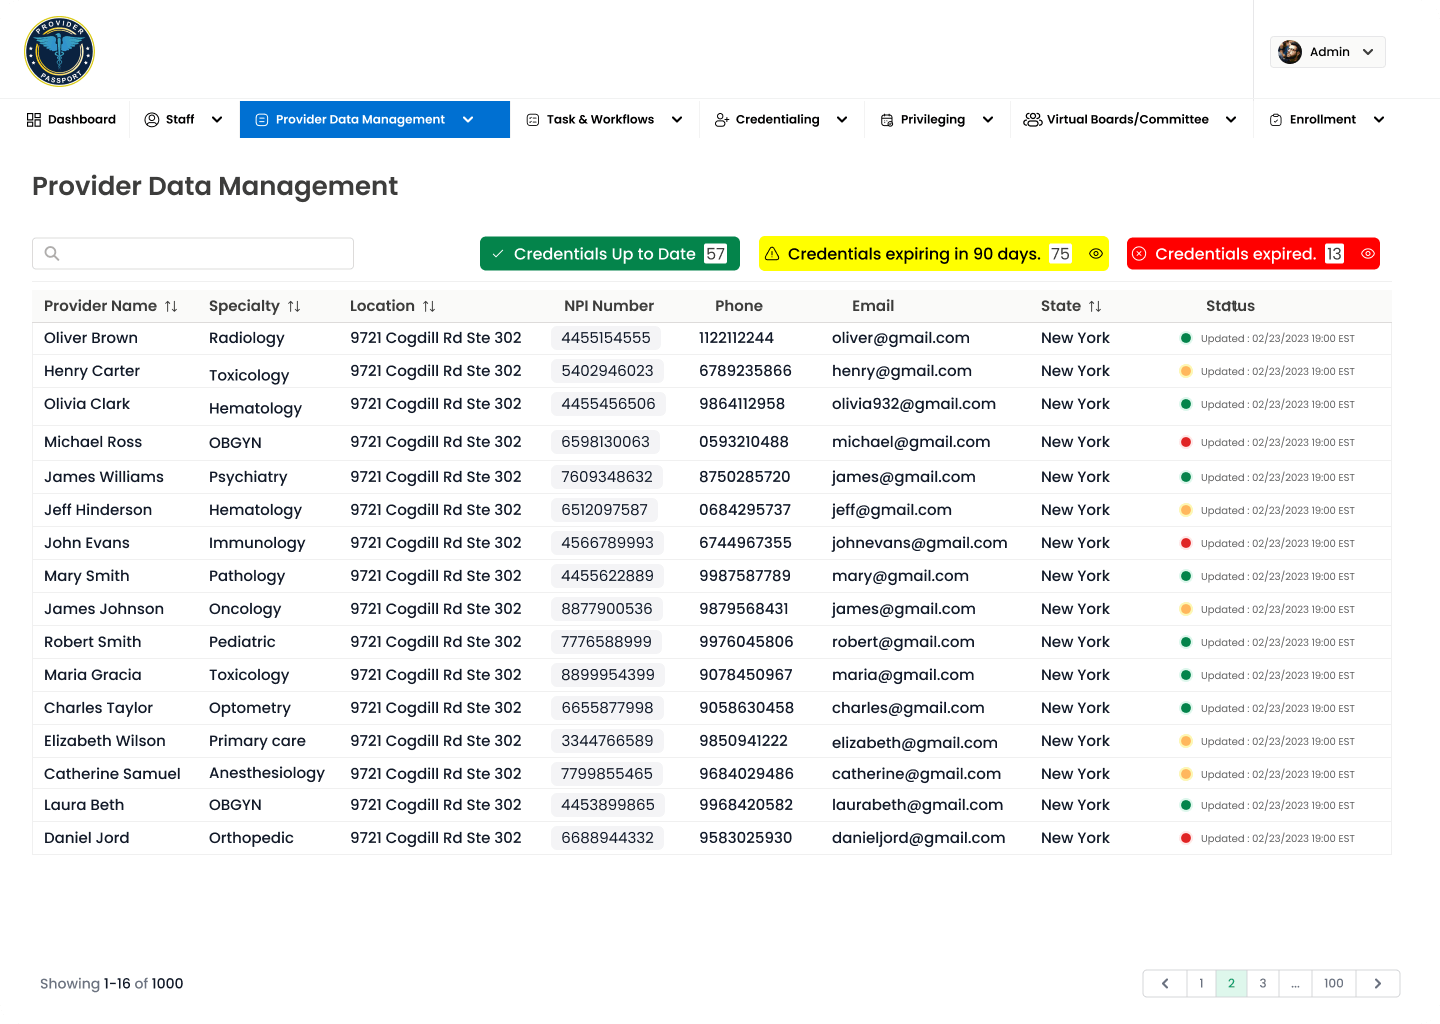Click the Admin profile avatar
The height and width of the screenshot is (1024, 1440).
pos(1290,52)
